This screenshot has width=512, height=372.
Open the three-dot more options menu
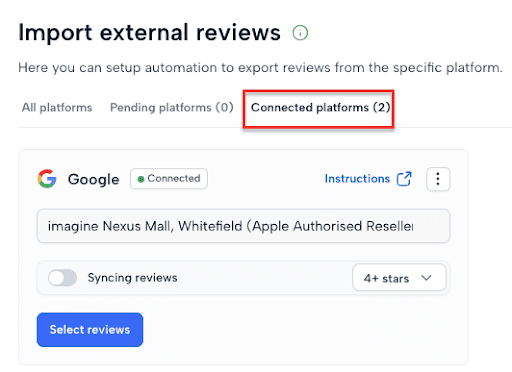click(x=438, y=179)
